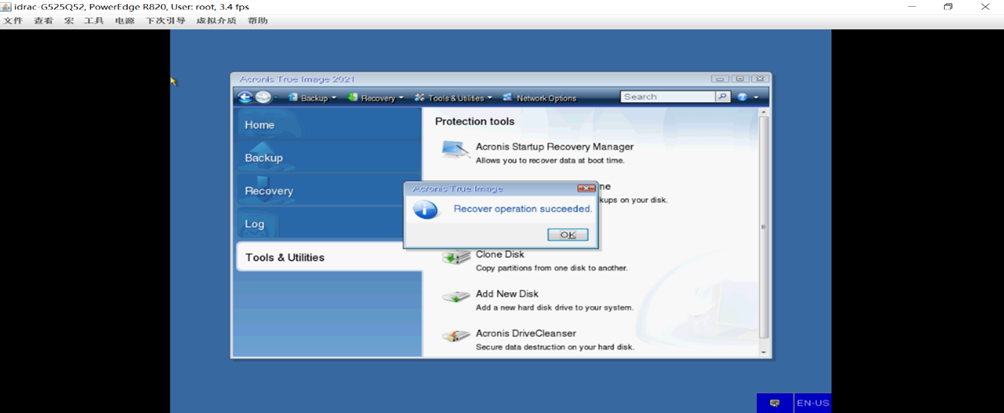Click OK in the recover succeeded dialog
Image resolution: width=1004 pixels, height=413 pixels.
point(568,235)
